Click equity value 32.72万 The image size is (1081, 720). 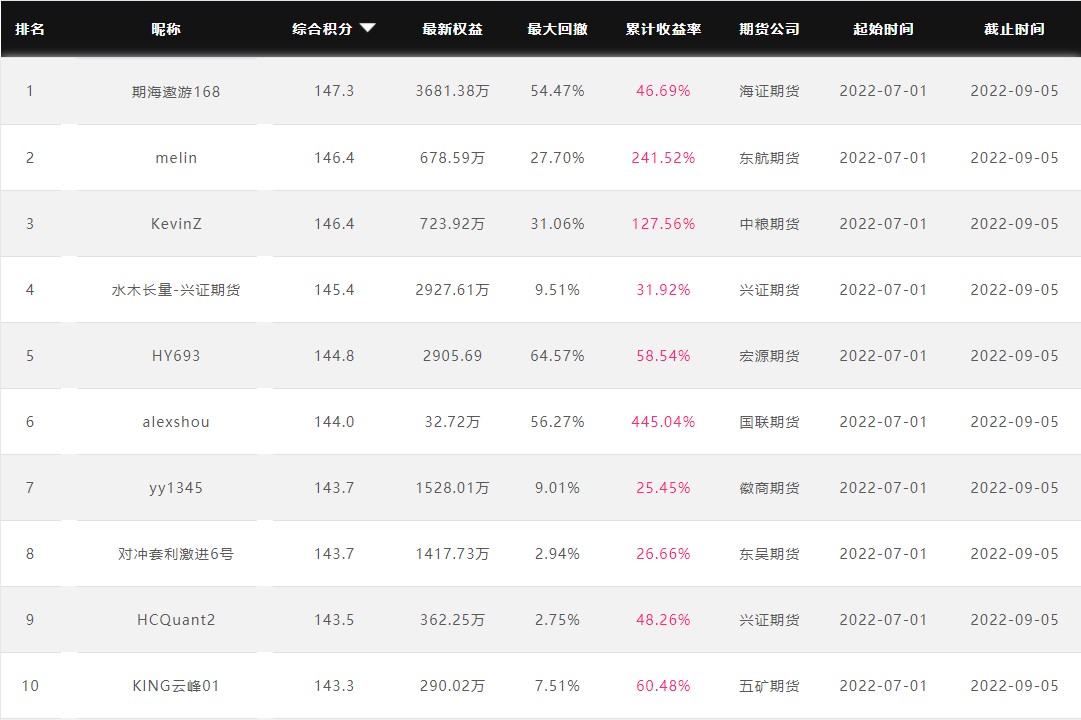pyautogui.click(x=452, y=422)
